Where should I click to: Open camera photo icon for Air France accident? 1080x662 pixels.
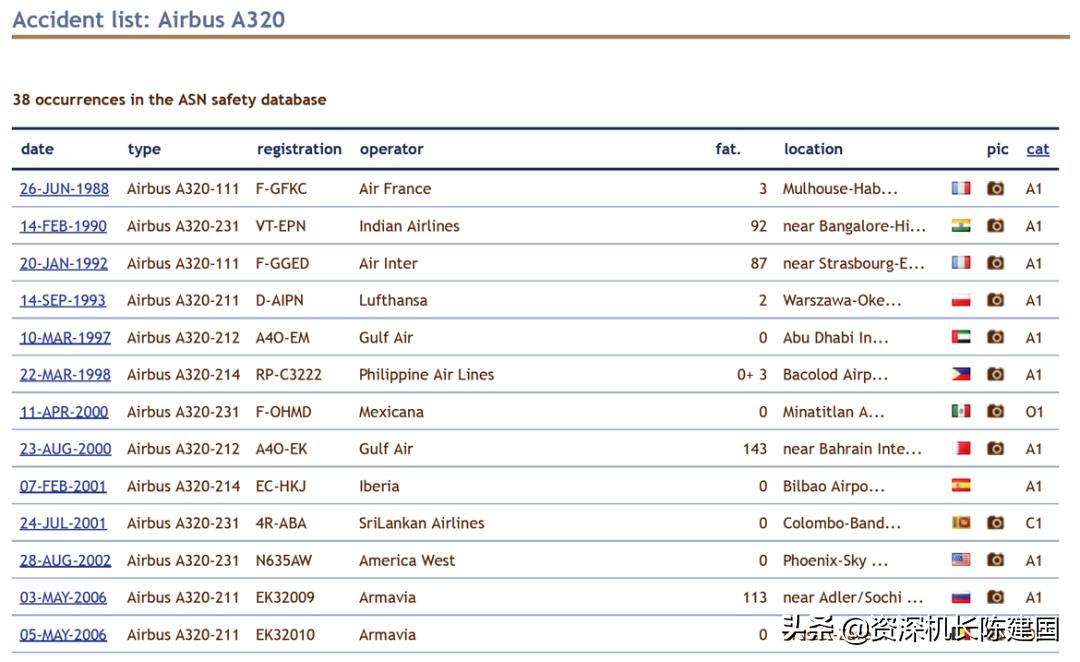[x=995, y=188]
